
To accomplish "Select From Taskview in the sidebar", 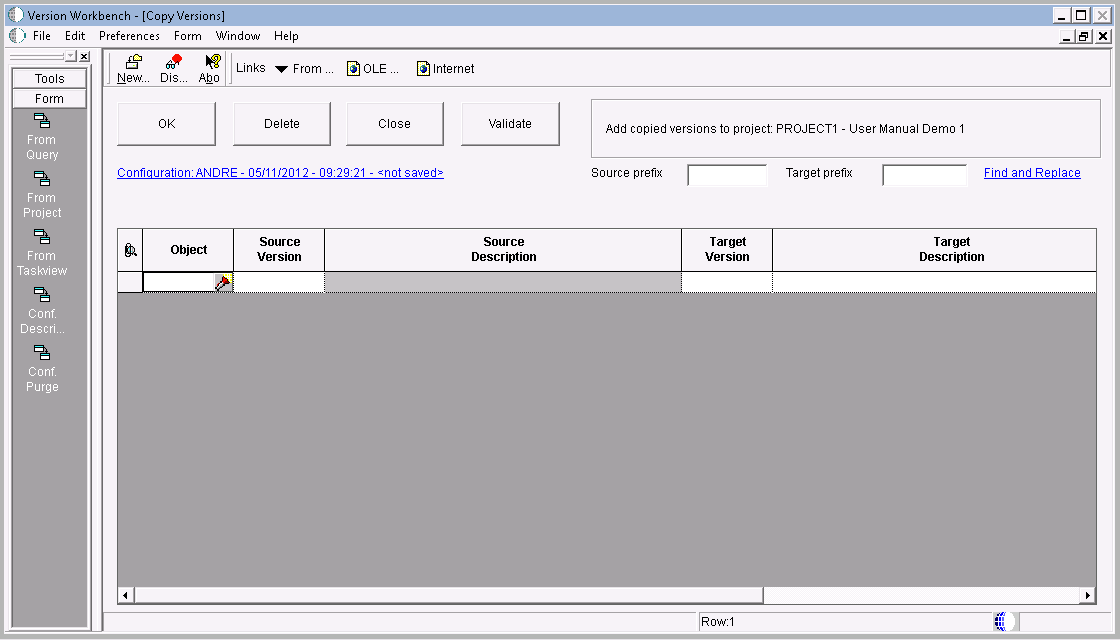I will pyautogui.click(x=41, y=255).
